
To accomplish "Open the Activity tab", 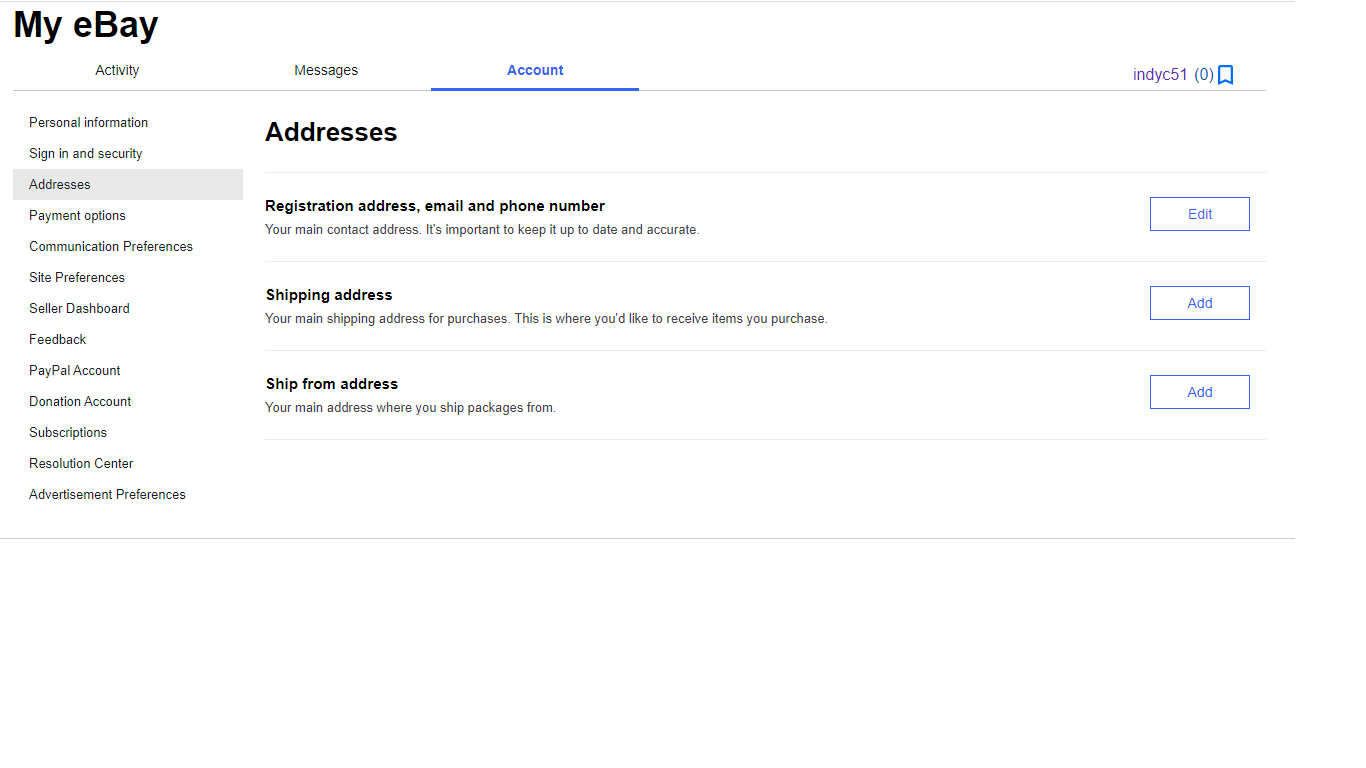I will point(117,70).
